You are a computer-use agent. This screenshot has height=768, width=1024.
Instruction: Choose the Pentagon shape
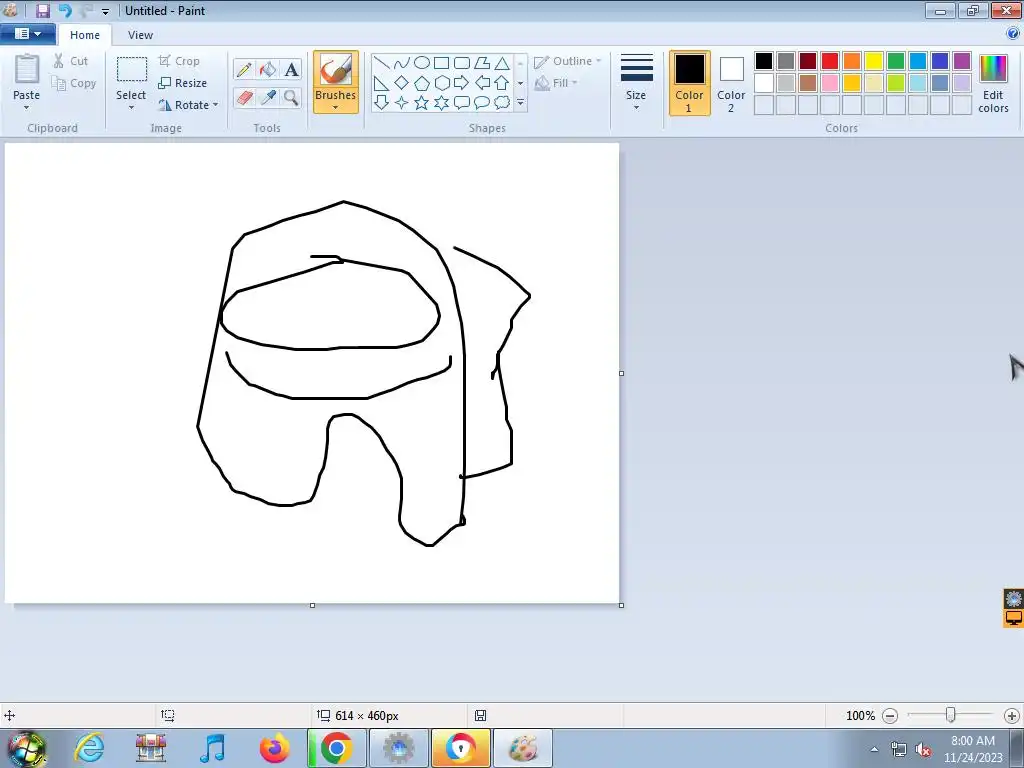422,83
